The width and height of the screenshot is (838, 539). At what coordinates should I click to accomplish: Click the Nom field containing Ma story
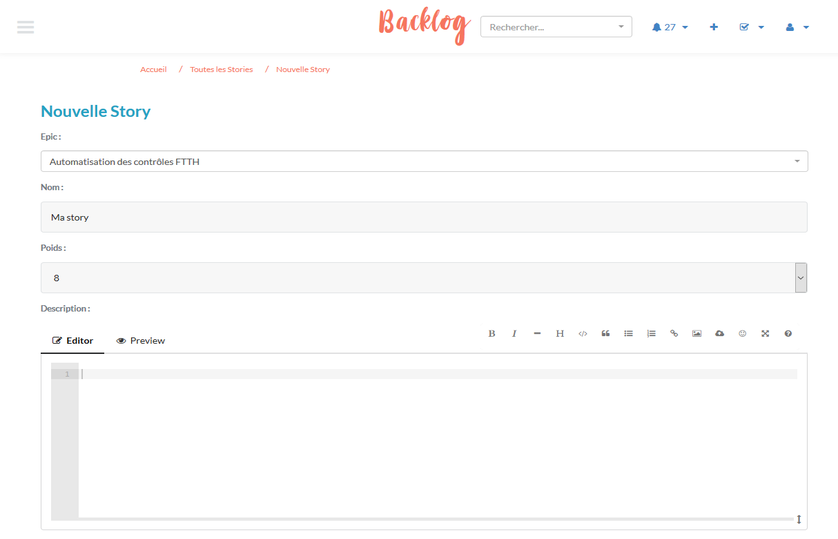[x=423, y=217]
